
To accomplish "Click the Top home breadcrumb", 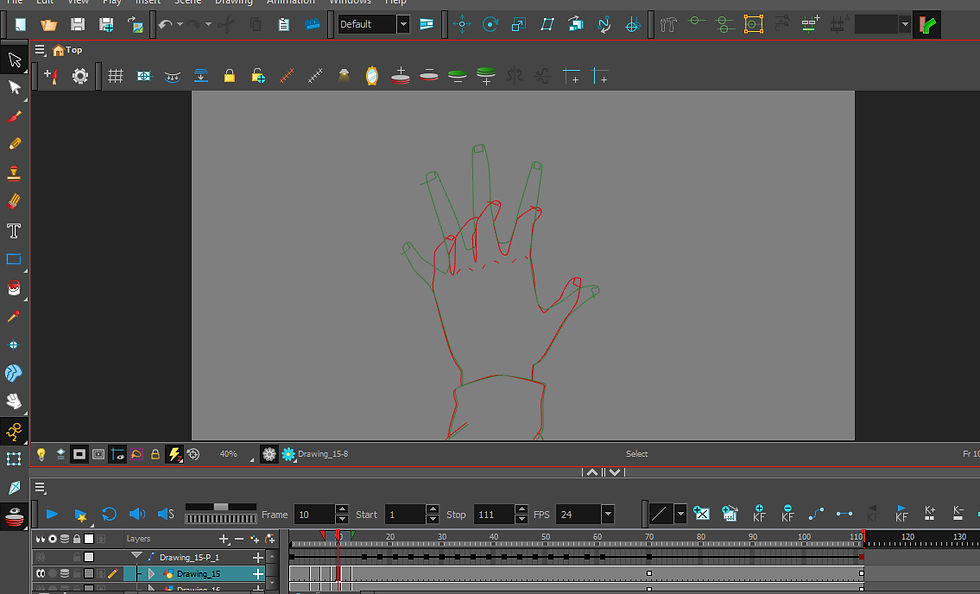I will coord(68,50).
